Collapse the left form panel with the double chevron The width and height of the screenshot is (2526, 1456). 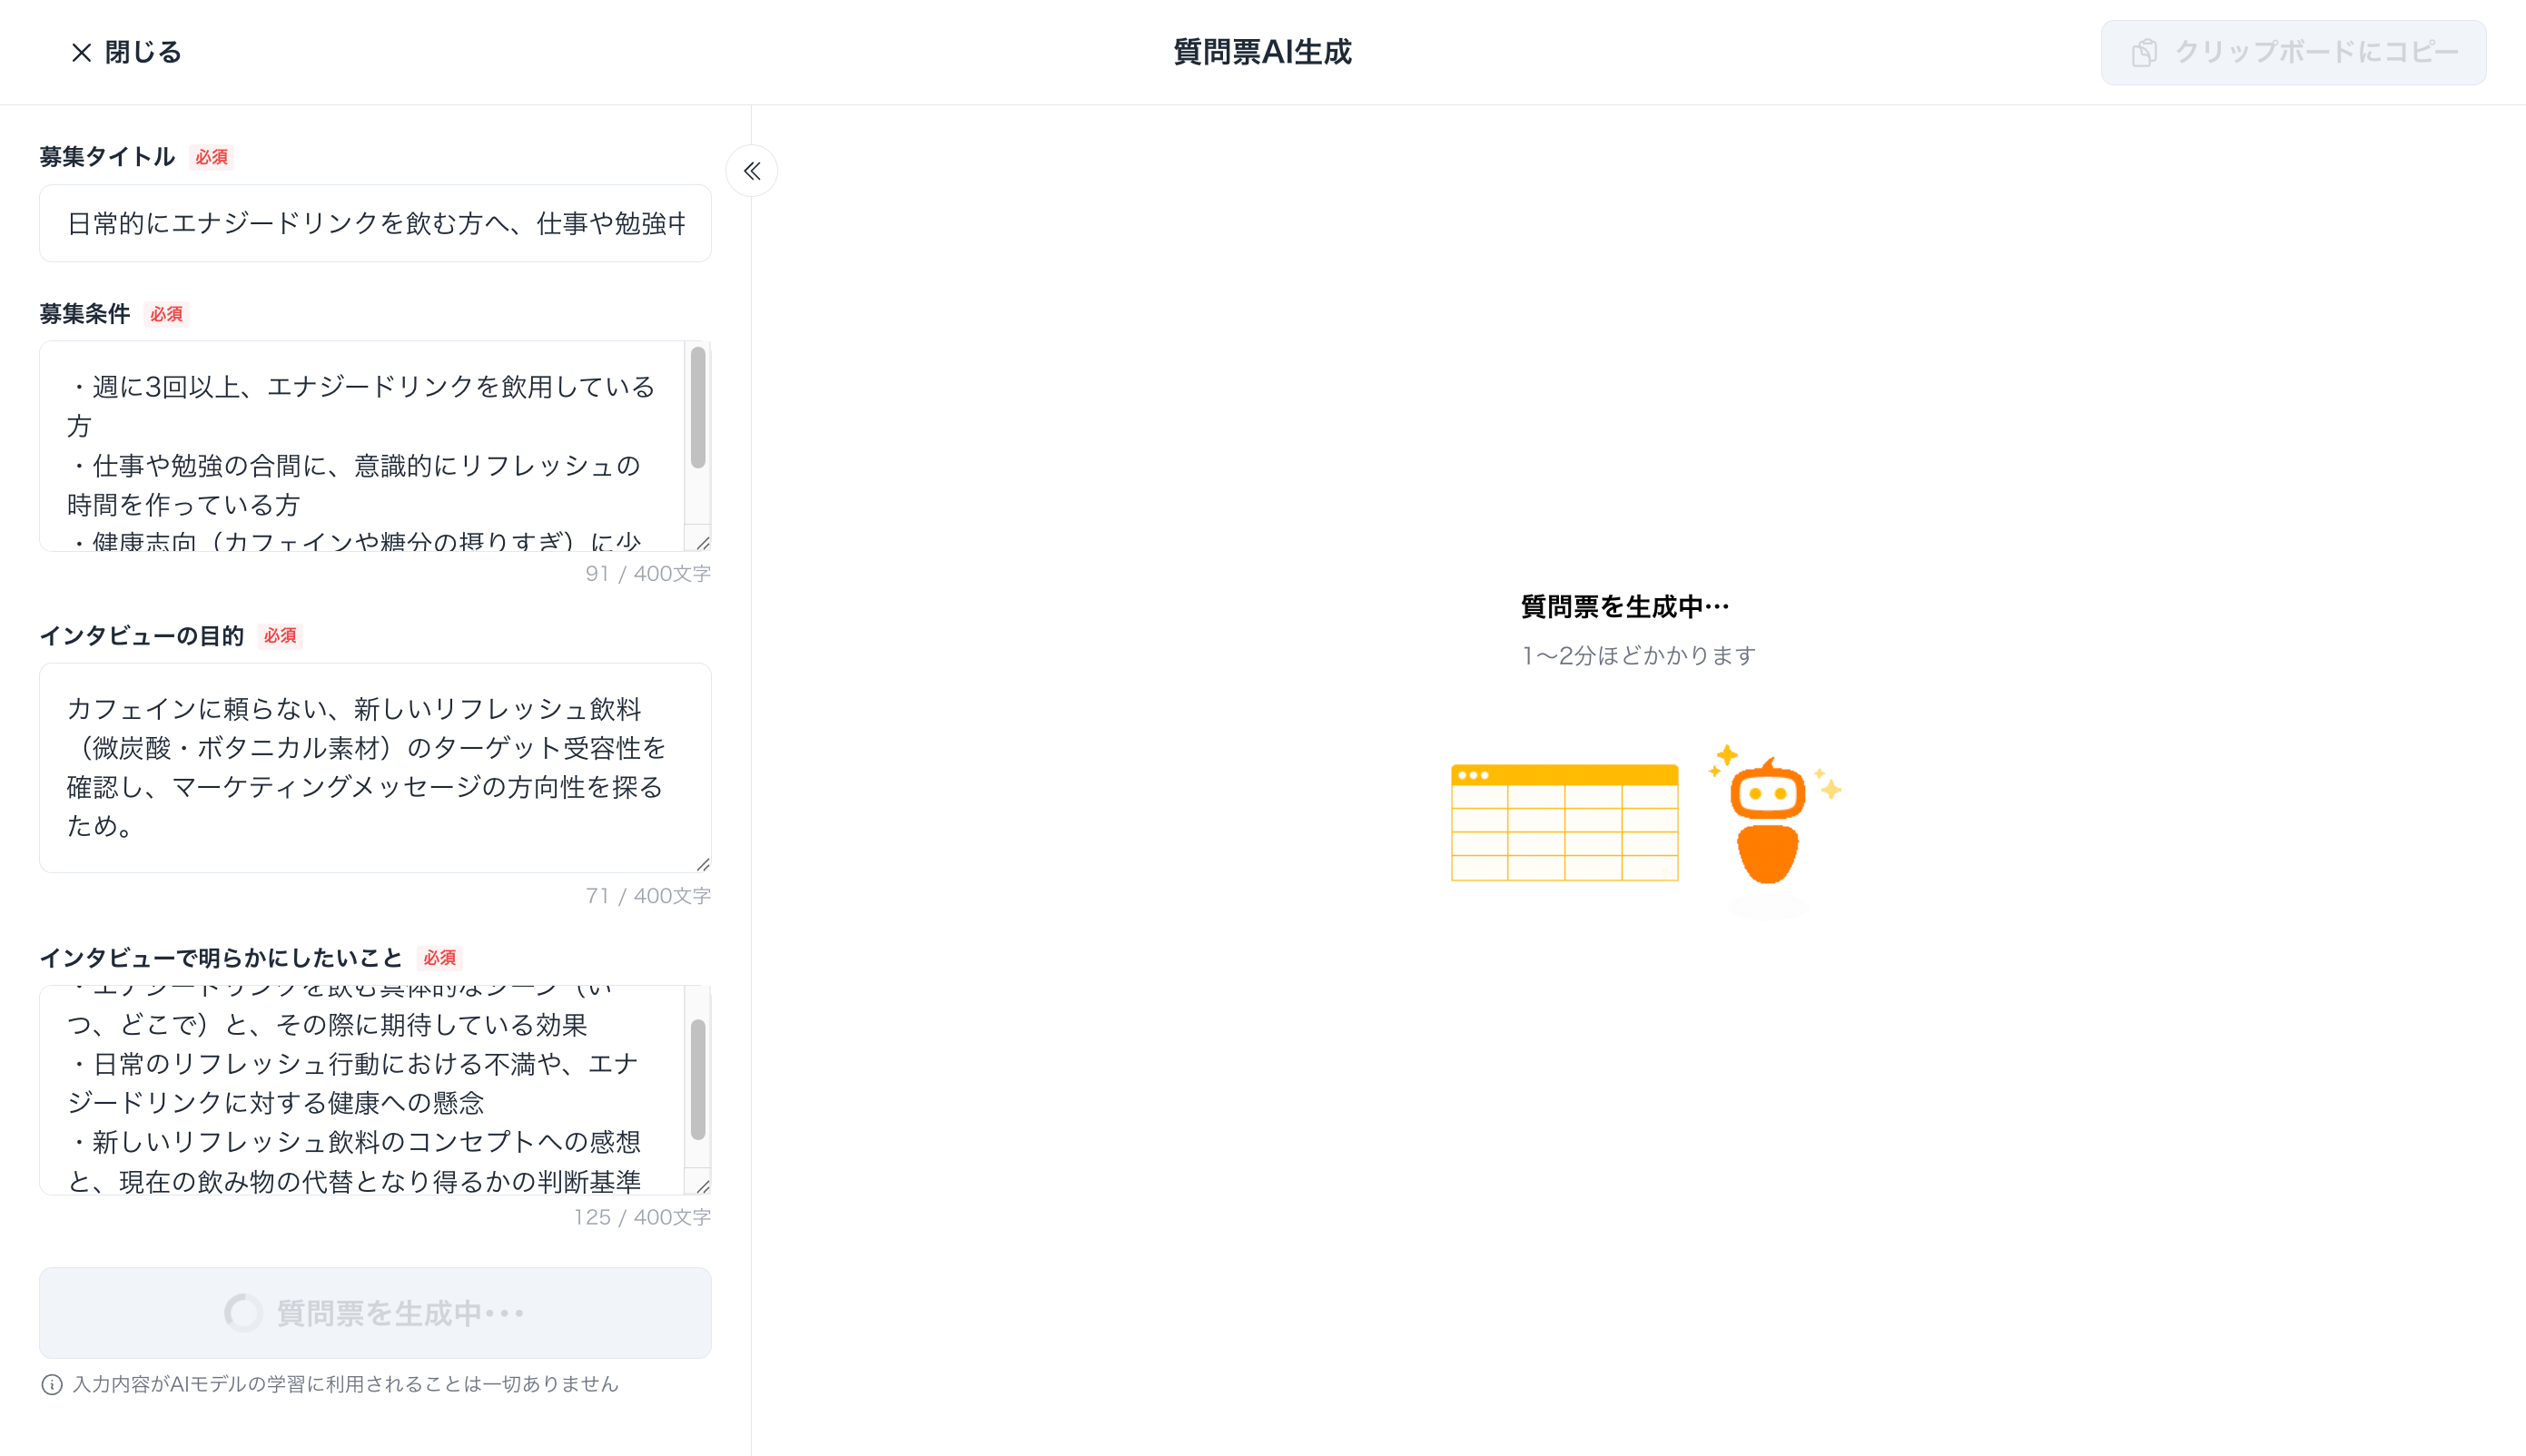pyautogui.click(x=751, y=171)
